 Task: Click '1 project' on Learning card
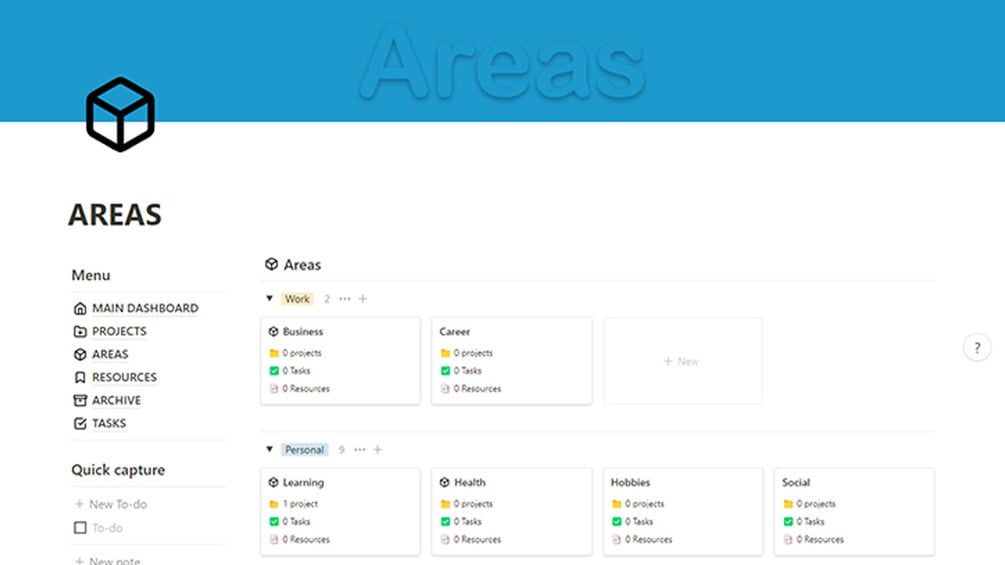point(301,504)
